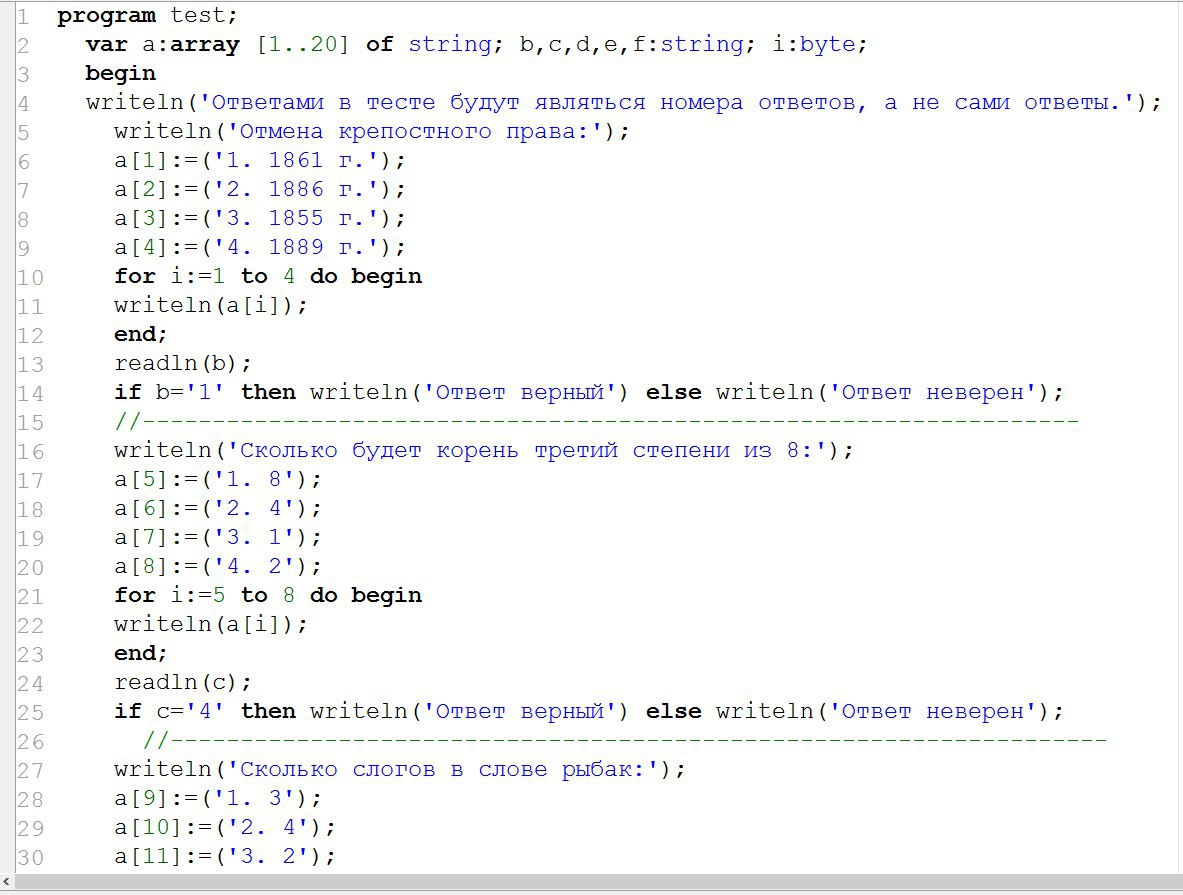Place cursor on 'begin' at line 3

tap(121, 73)
